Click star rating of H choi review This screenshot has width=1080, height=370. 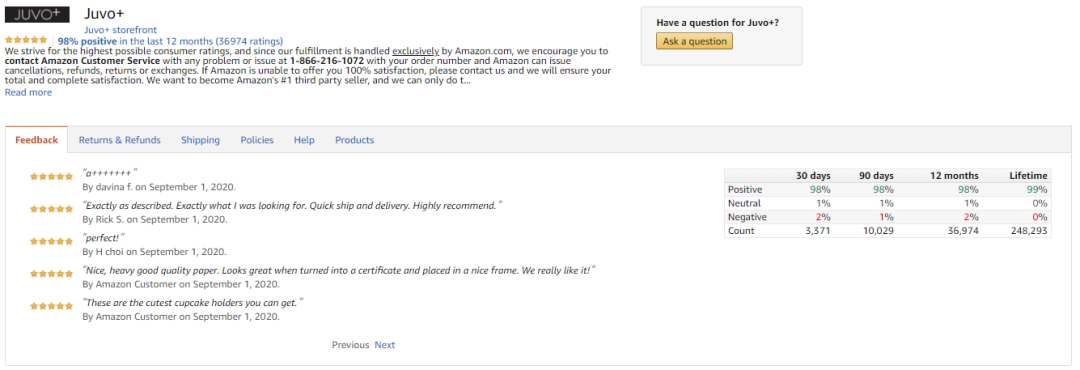51,241
